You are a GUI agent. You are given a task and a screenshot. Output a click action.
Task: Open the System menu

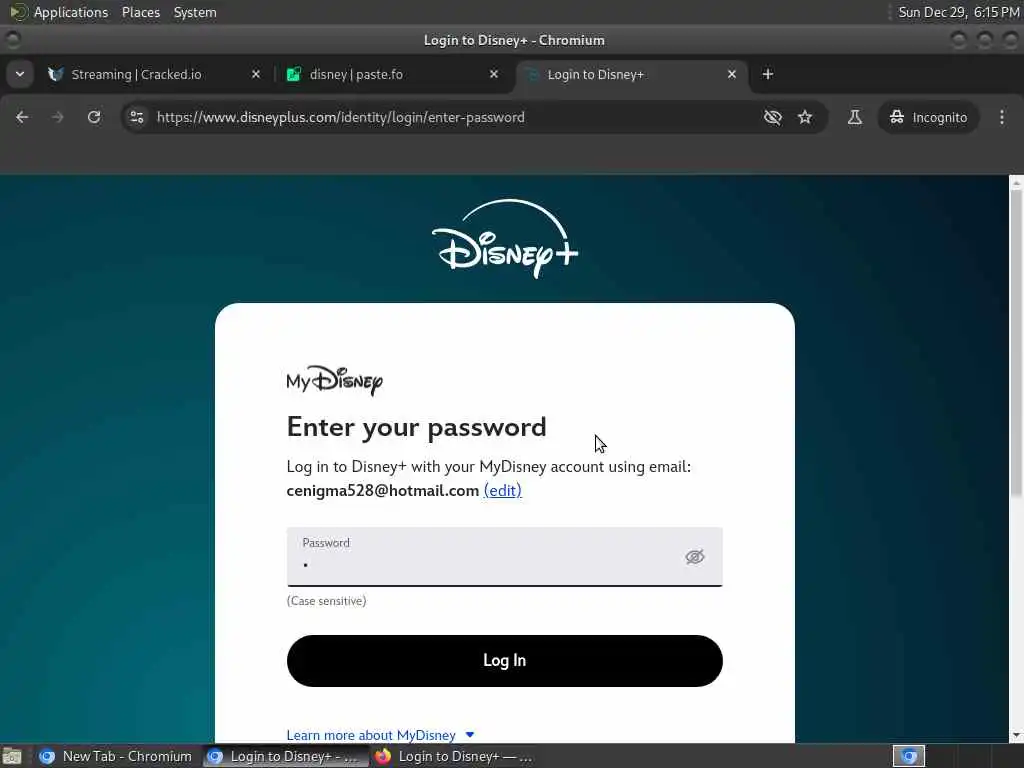tap(195, 12)
